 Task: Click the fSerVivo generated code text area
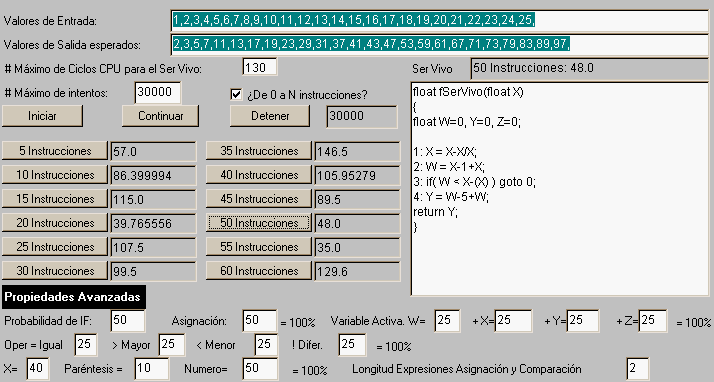click(560, 189)
